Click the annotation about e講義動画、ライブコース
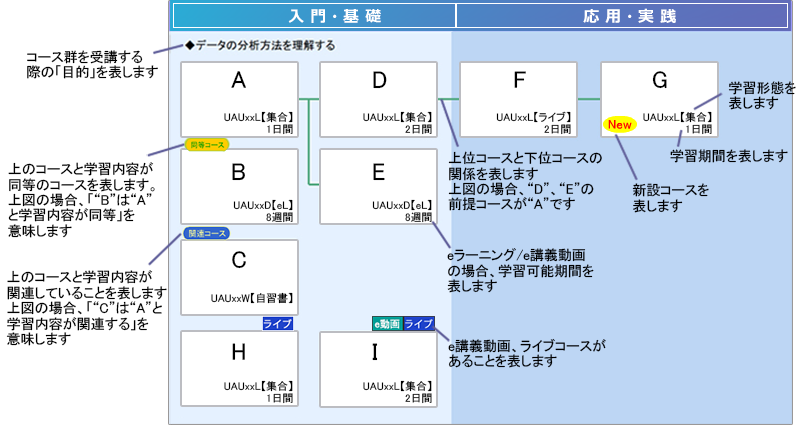 coord(527,354)
